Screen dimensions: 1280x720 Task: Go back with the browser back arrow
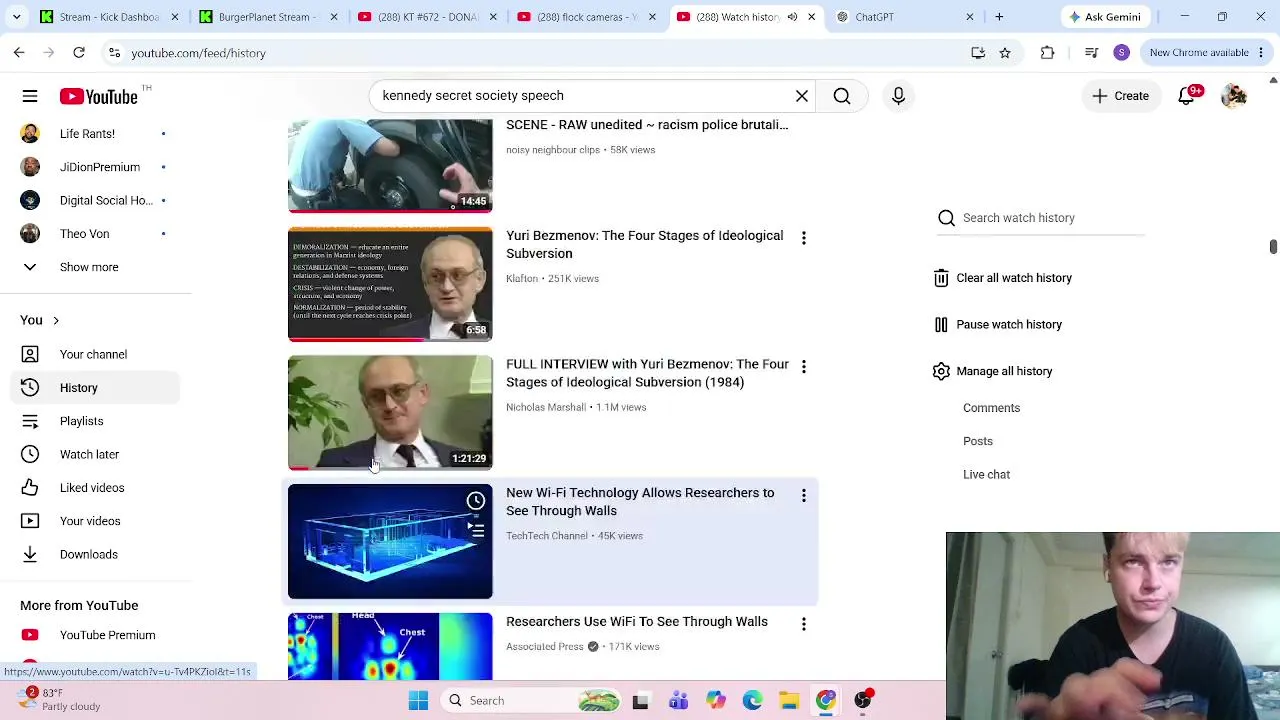click(19, 53)
